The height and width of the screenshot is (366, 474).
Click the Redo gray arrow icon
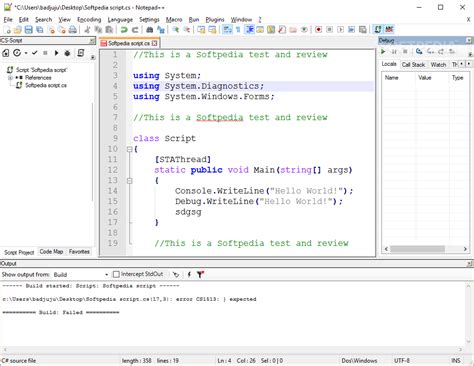click(x=135, y=30)
